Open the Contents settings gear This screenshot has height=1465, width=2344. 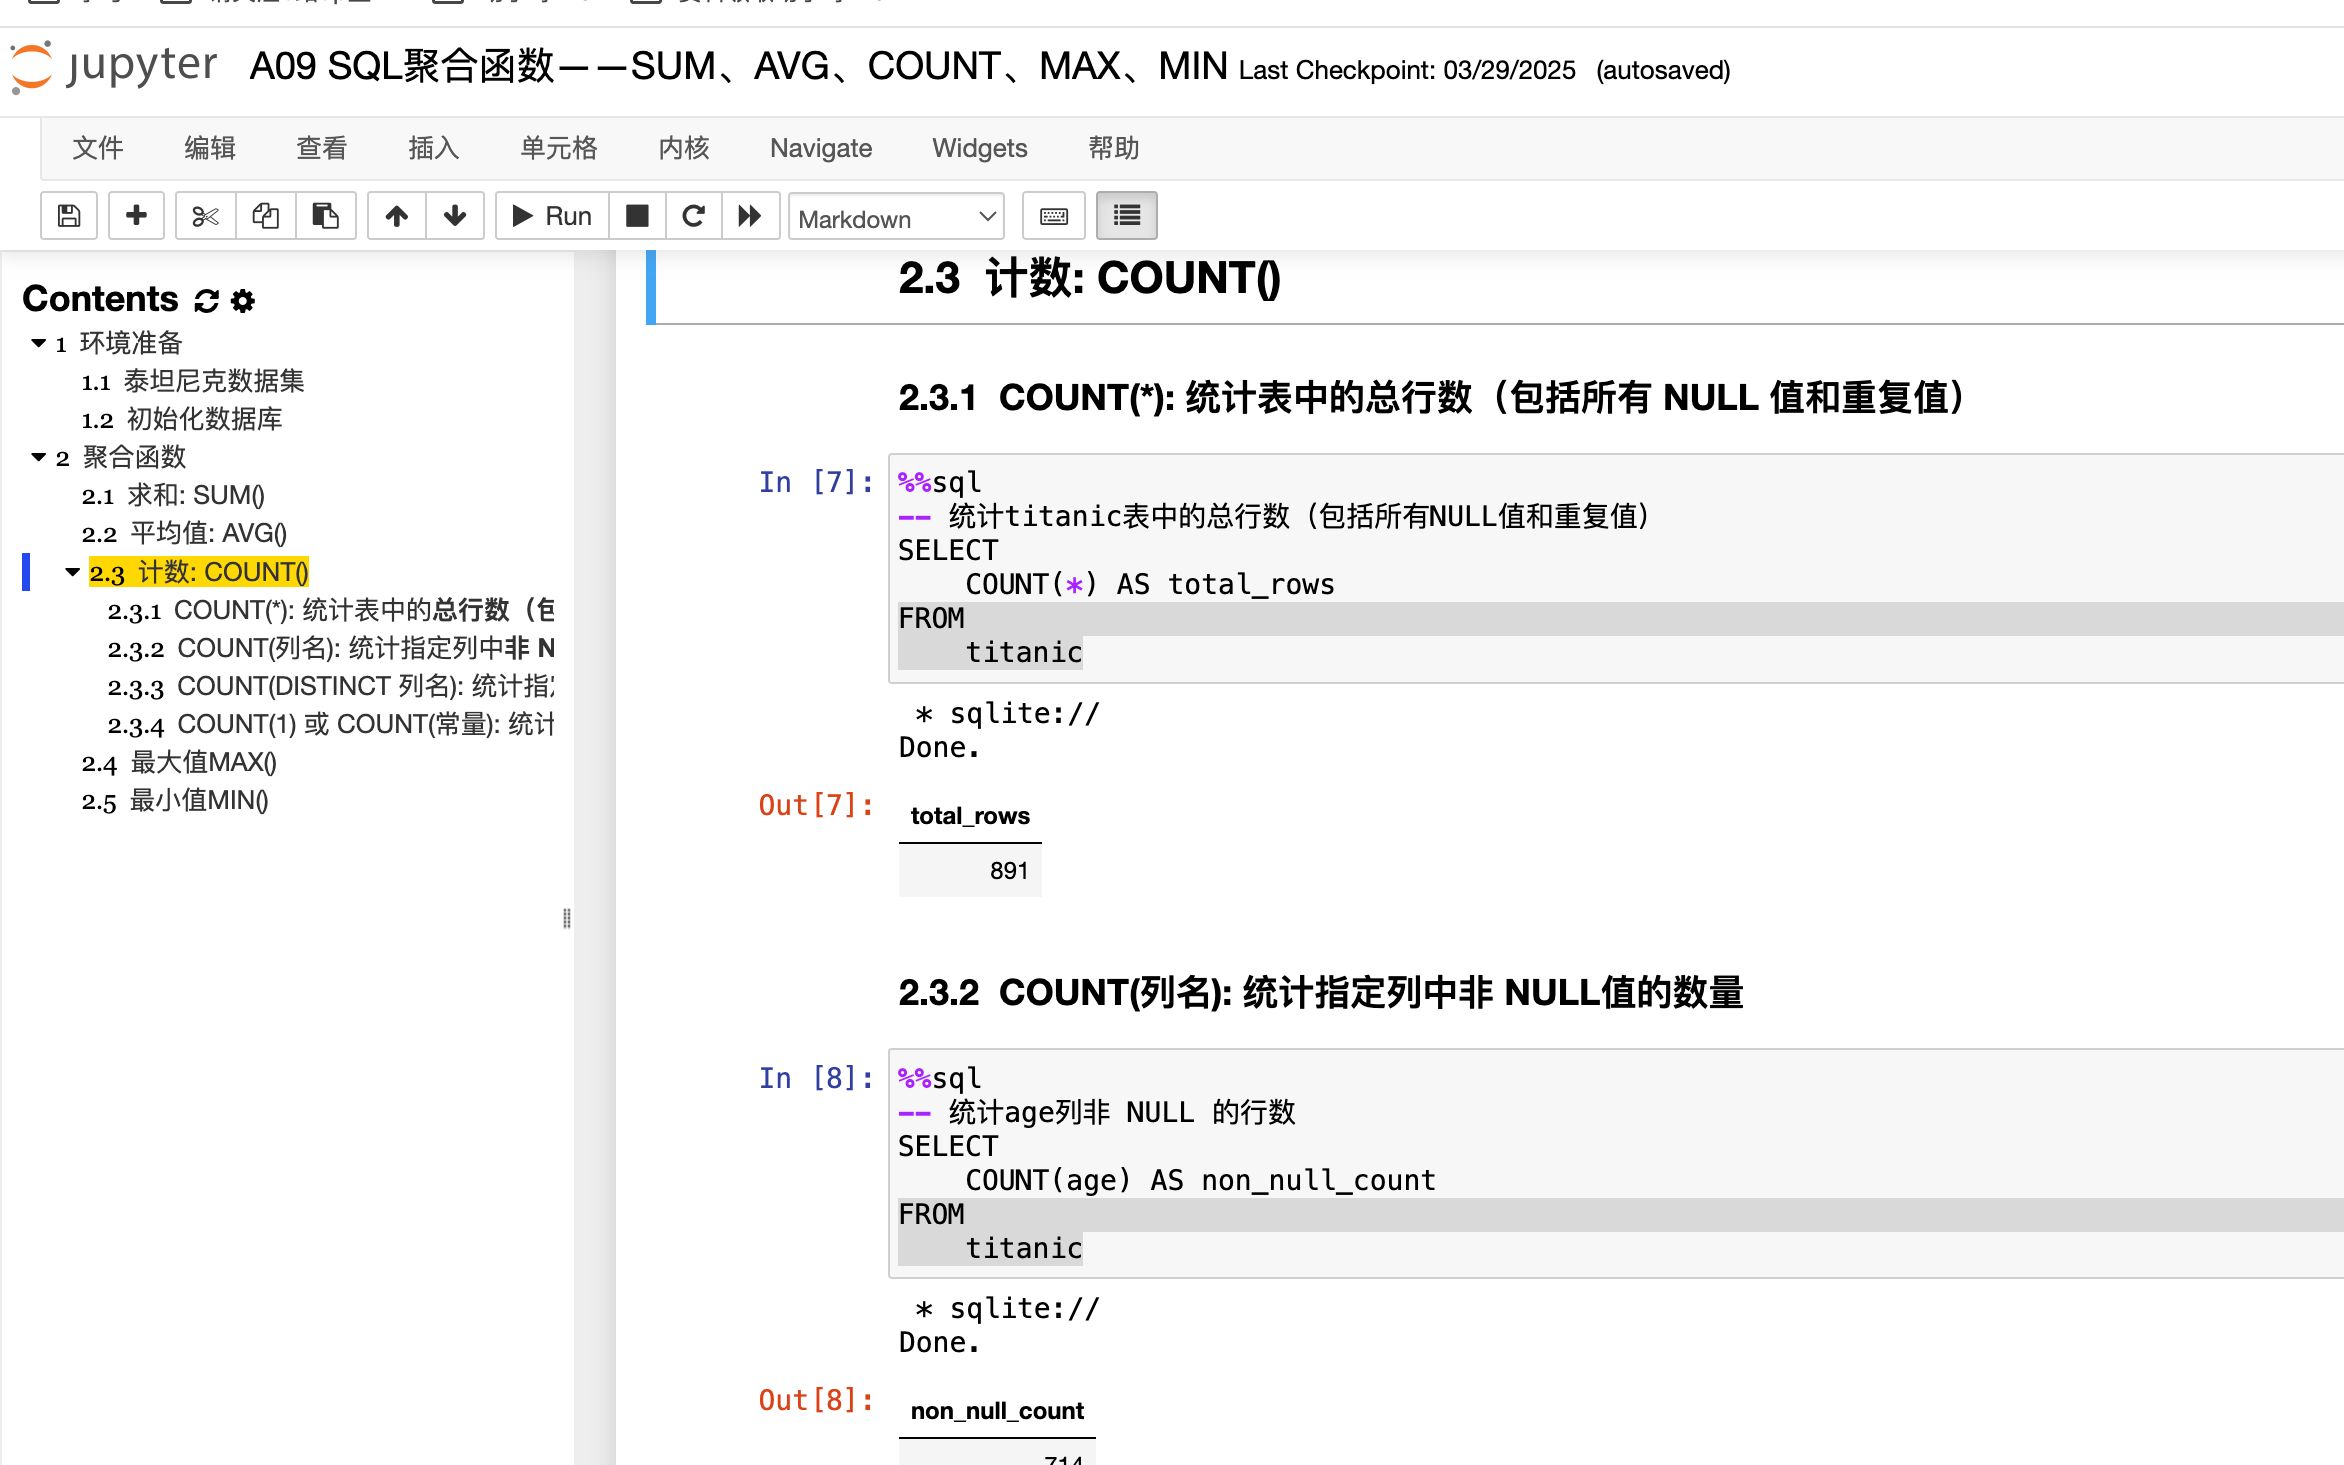point(241,299)
